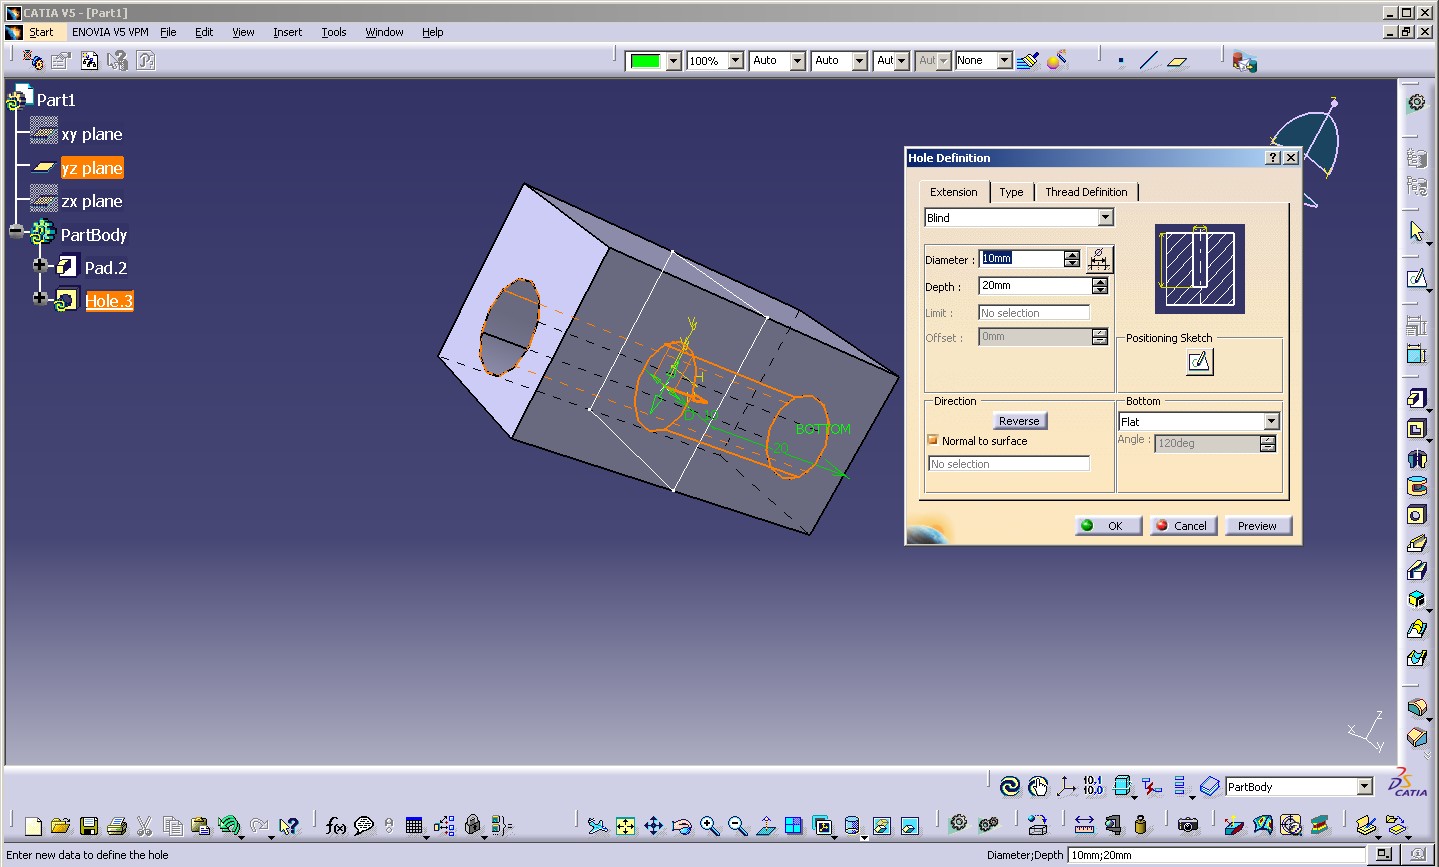Click the direction No selection field
Screen dimensions: 1439x867
point(1008,464)
